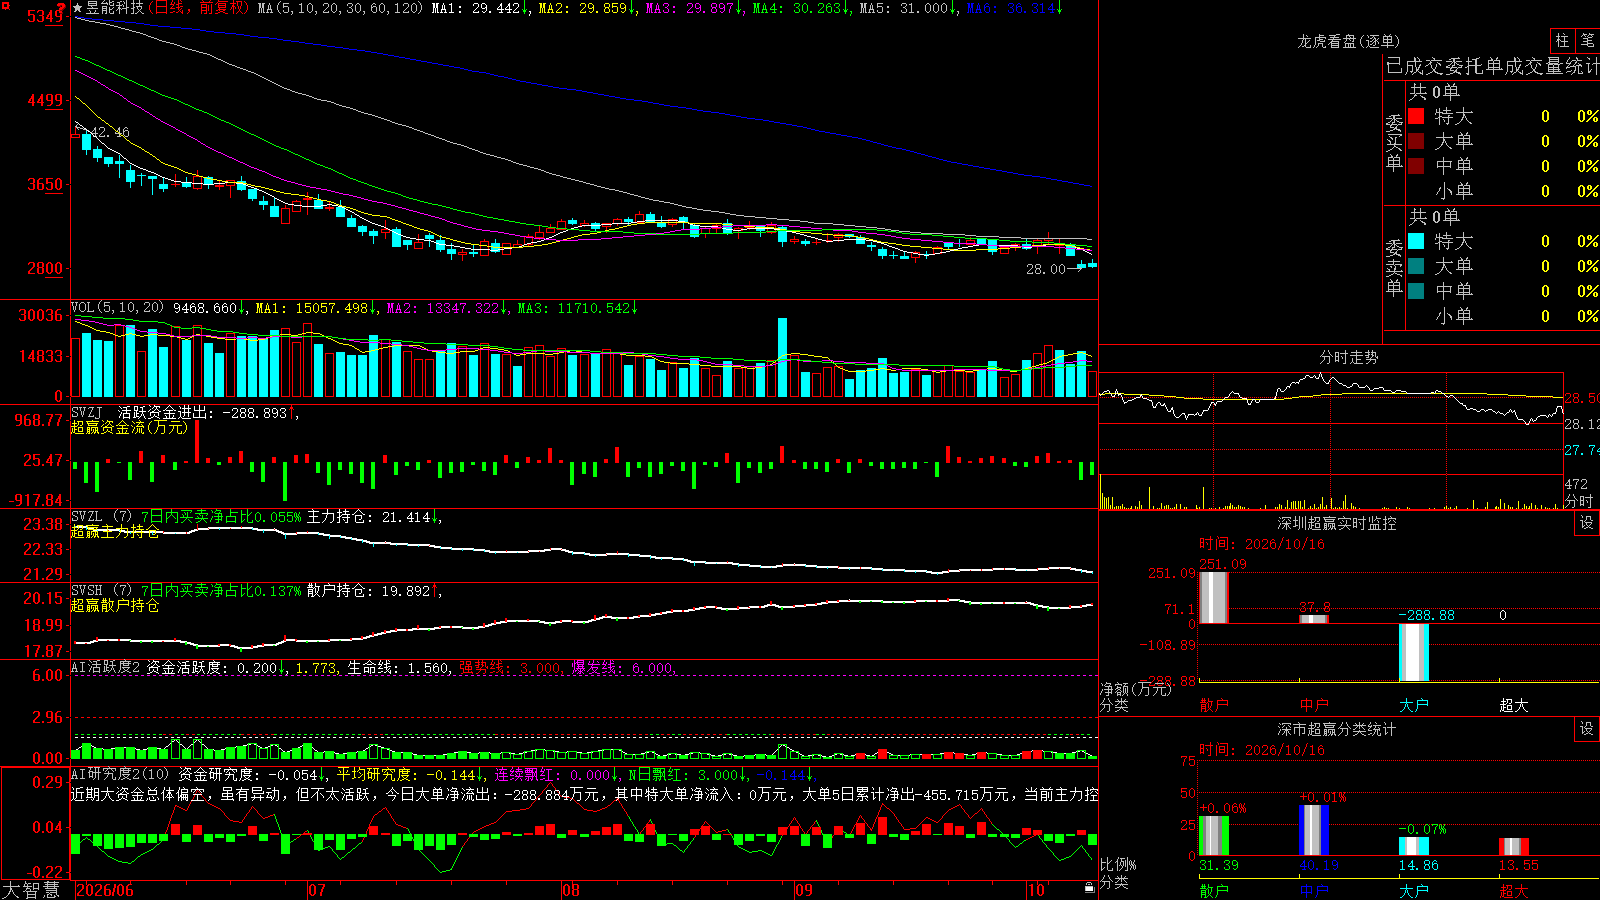The width and height of the screenshot is (1600, 900).
Task: Open 设 settings for 深市超赢分类统计
Action: click(1587, 729)
